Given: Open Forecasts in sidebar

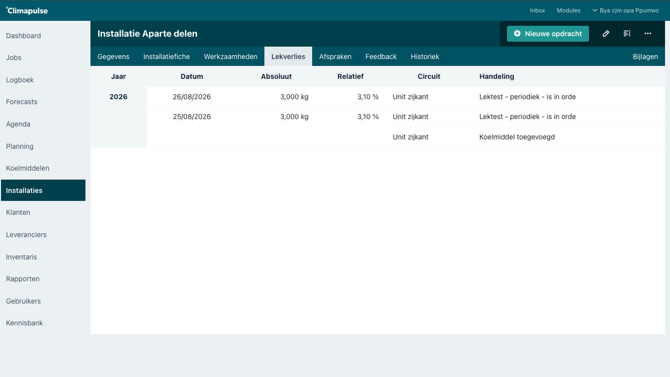Looking at the screenshot, I should point(43,102).
